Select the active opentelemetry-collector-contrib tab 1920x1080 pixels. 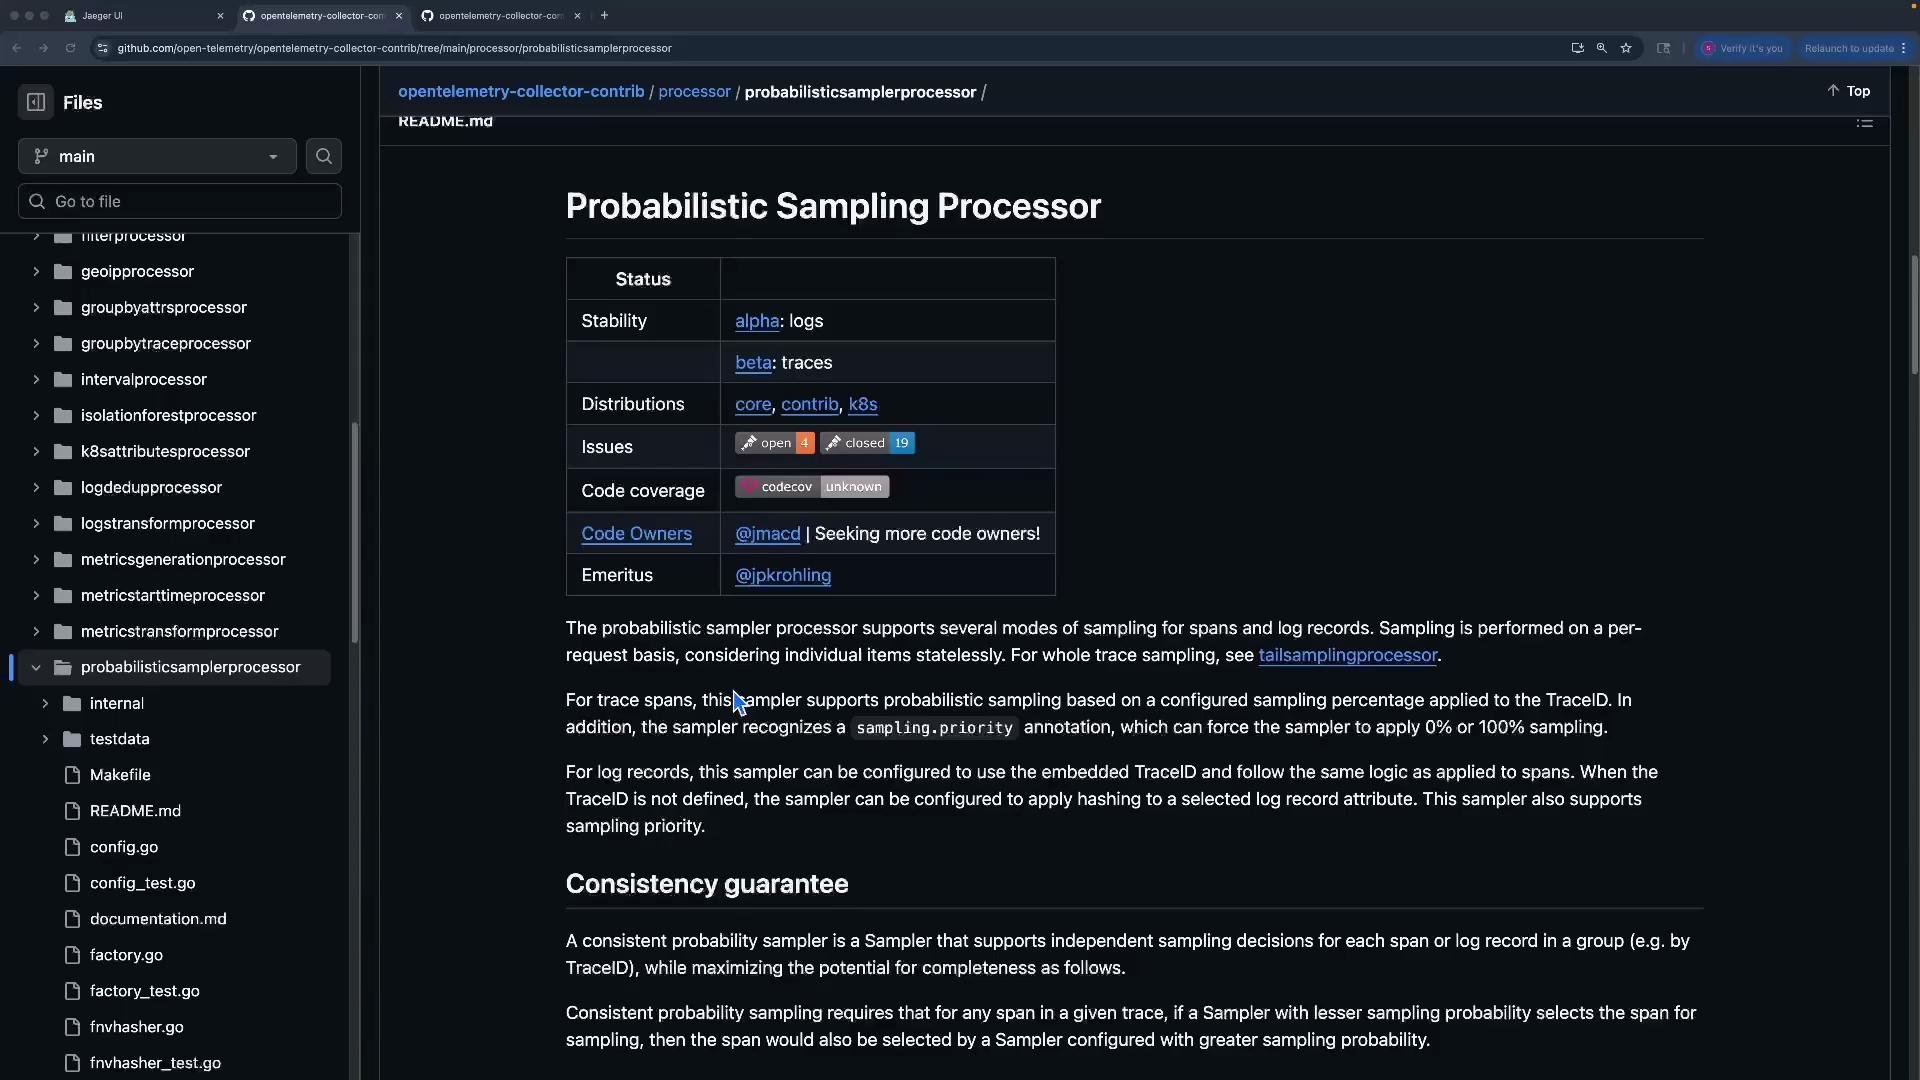[x=322, y=16]
